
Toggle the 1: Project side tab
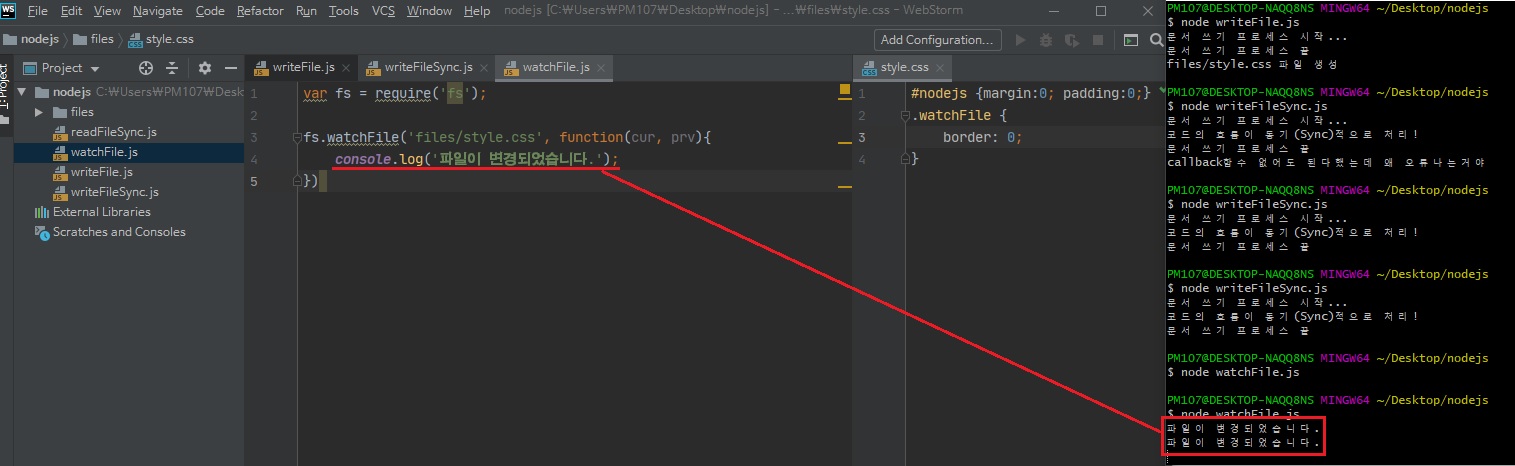(6, 92)
